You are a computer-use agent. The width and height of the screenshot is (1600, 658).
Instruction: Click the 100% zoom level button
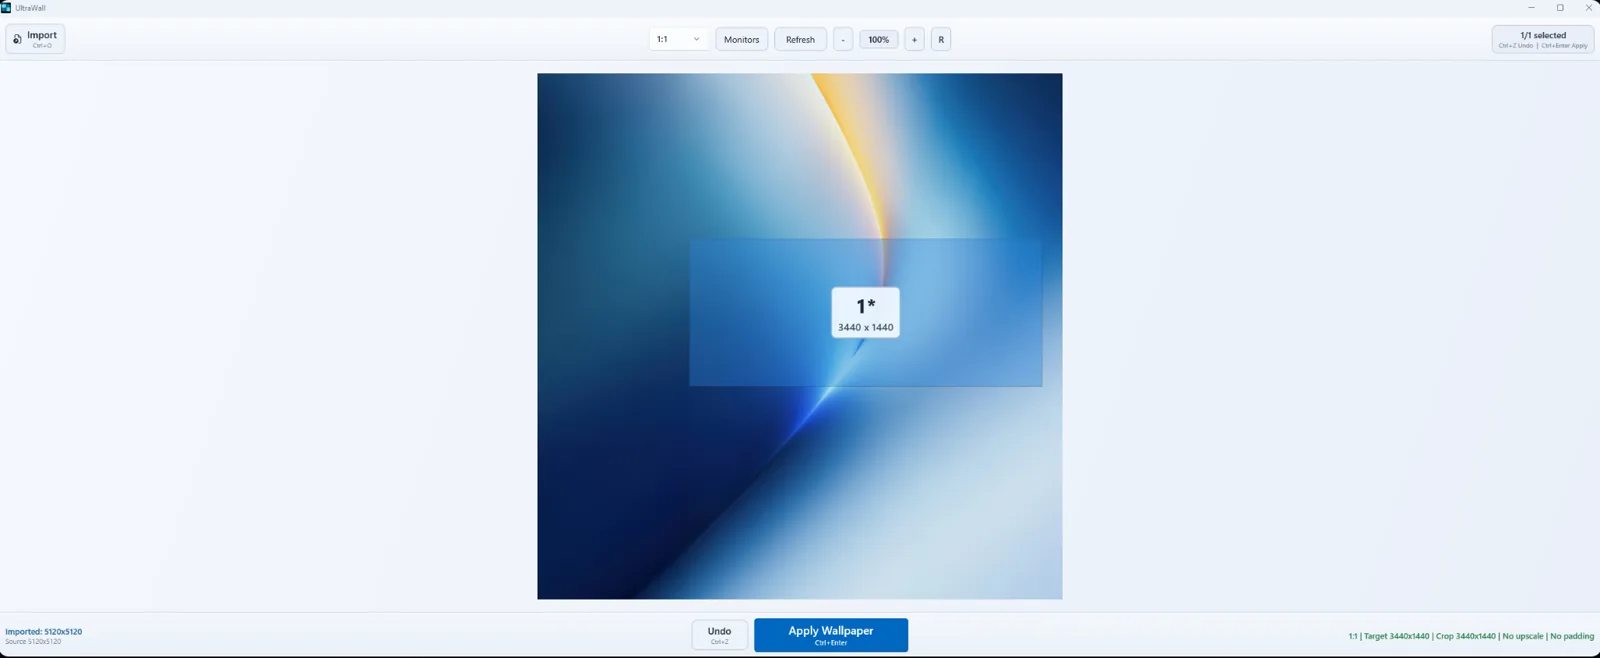(x=878, y=39)
